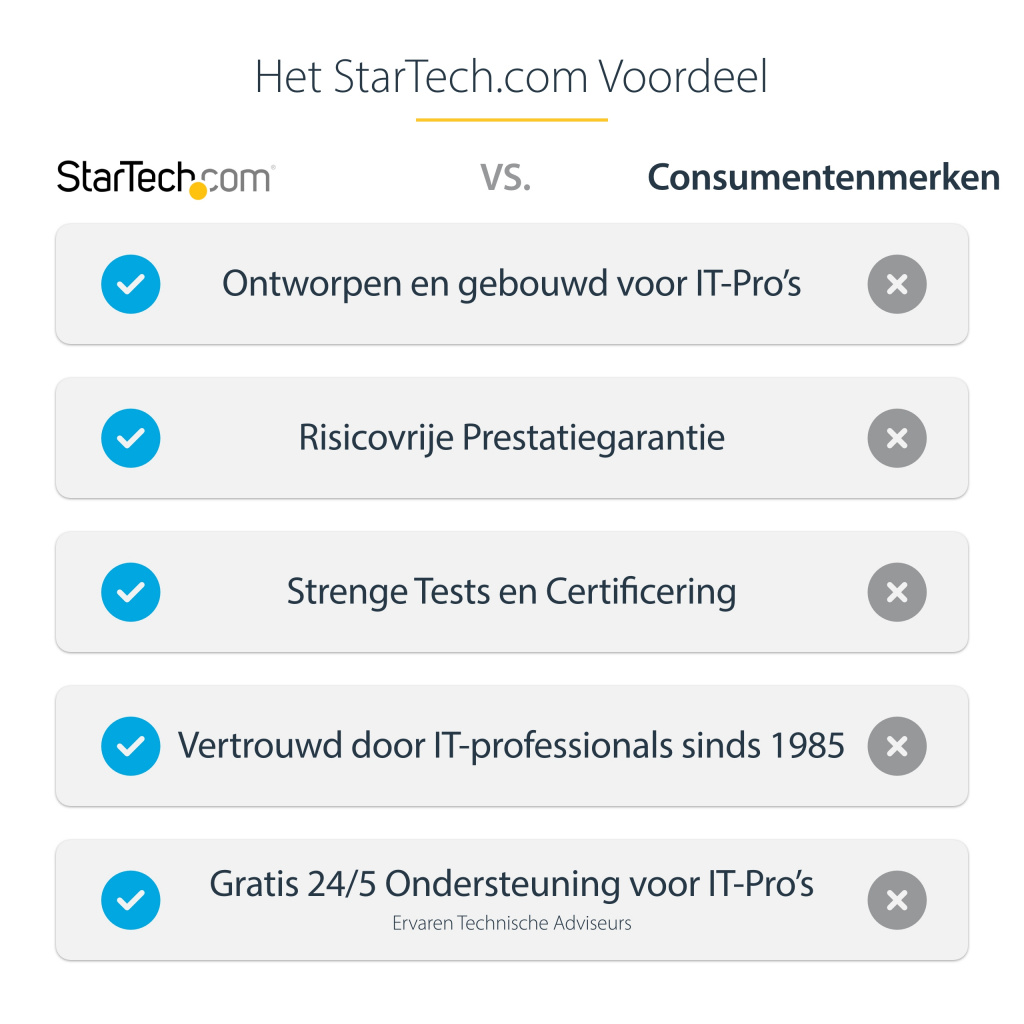Click gray X in Risicovrije Prestatiegarantie row

point(897,438)
